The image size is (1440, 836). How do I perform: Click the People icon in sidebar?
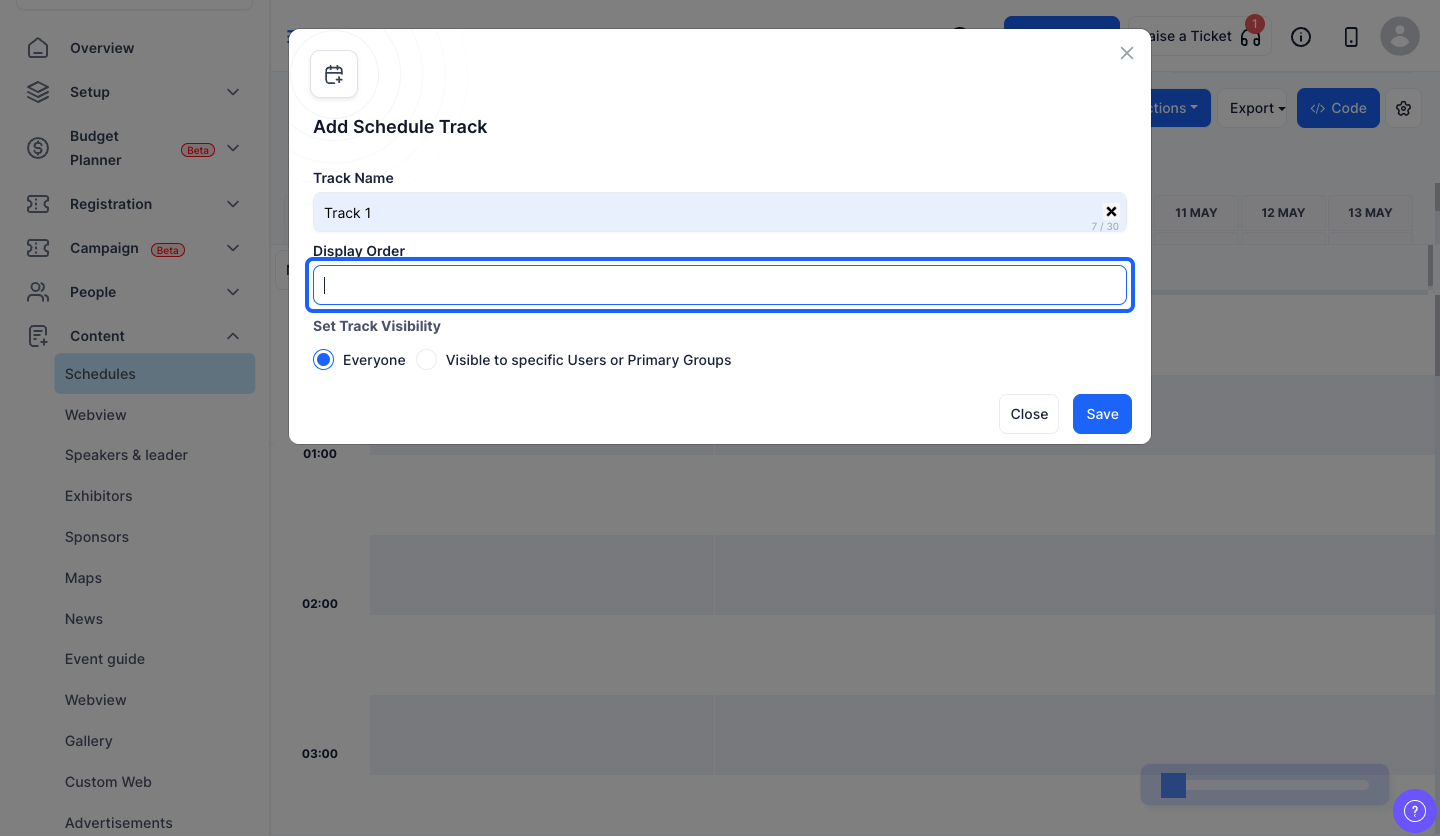click(38, 292)
